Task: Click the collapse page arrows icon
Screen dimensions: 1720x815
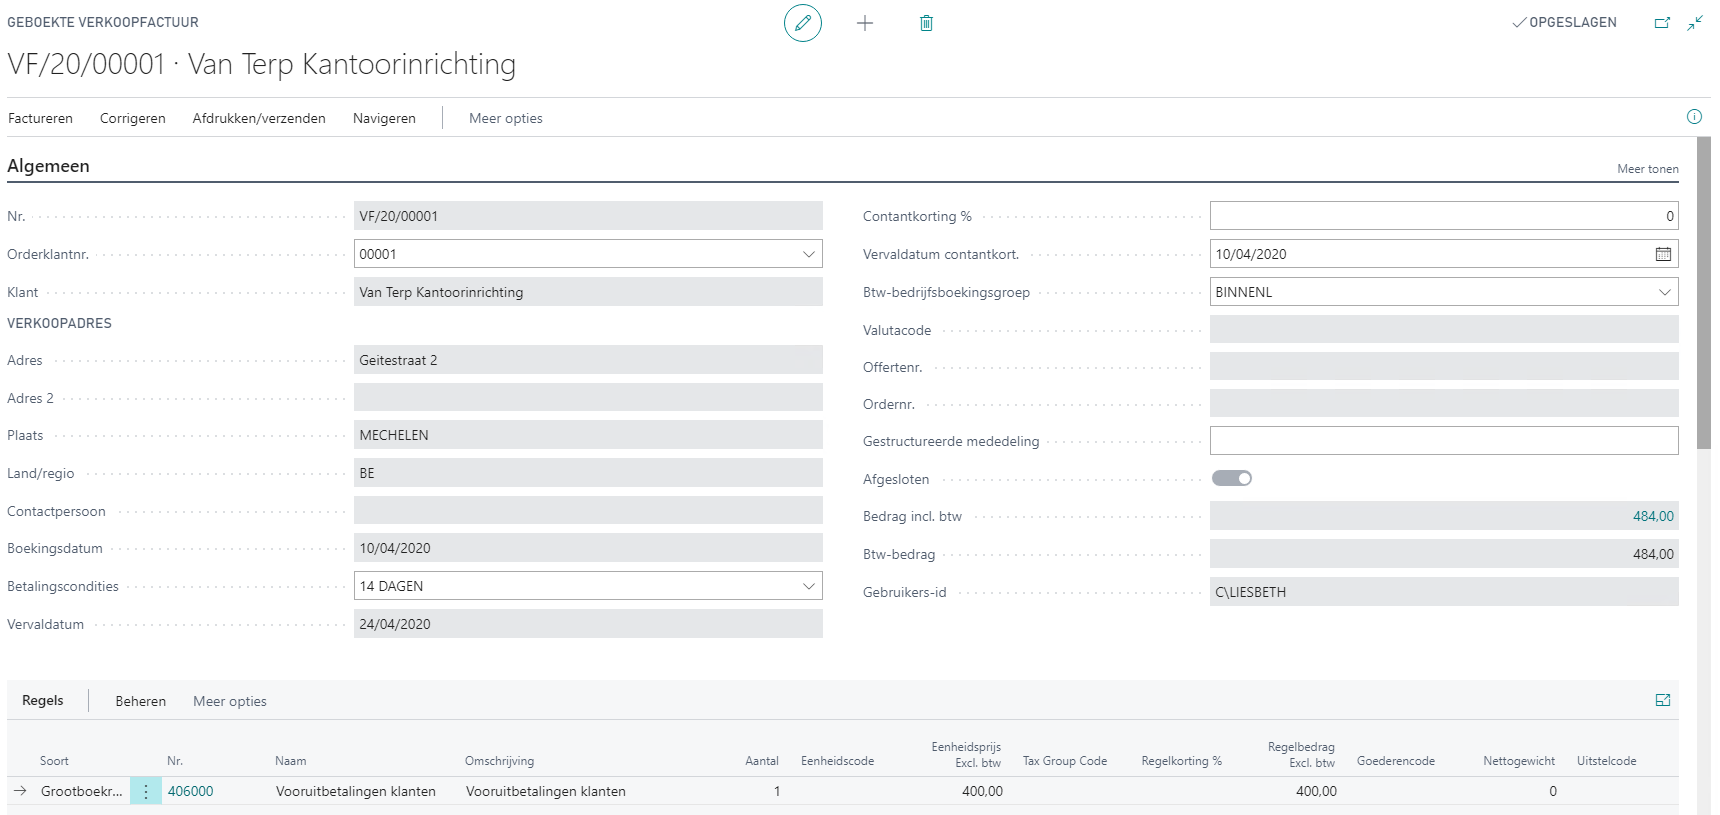Action: click(1695, 23)
